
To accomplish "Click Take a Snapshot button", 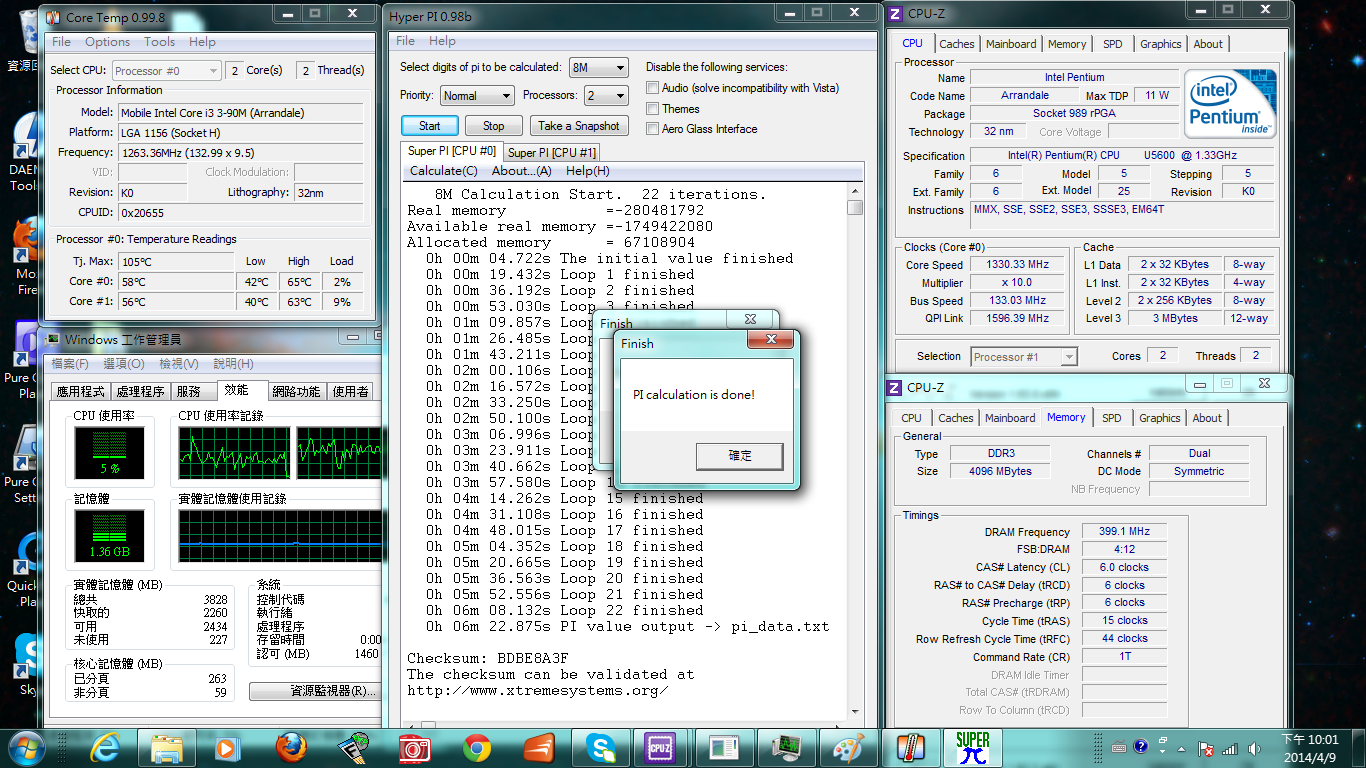I will (579, 126).
